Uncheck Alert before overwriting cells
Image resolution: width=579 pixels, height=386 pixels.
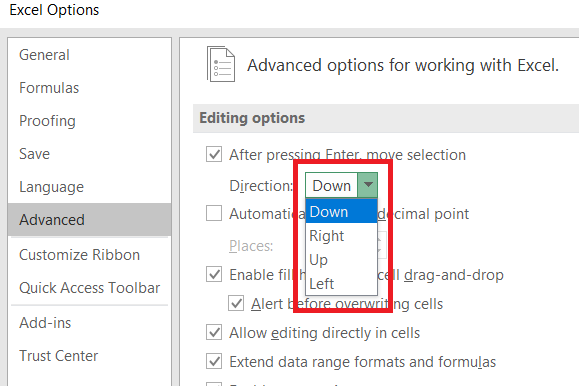[x=236, y=303]
